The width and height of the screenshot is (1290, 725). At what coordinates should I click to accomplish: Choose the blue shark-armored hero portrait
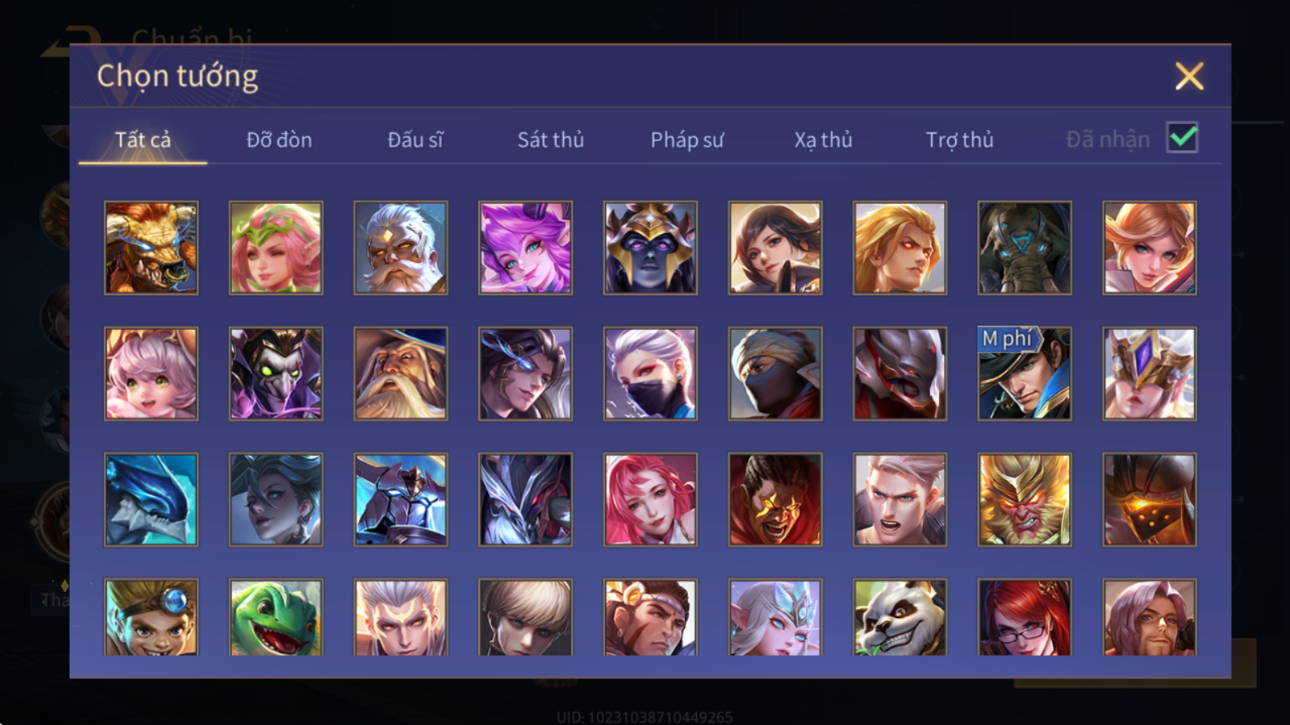[151, 499]
